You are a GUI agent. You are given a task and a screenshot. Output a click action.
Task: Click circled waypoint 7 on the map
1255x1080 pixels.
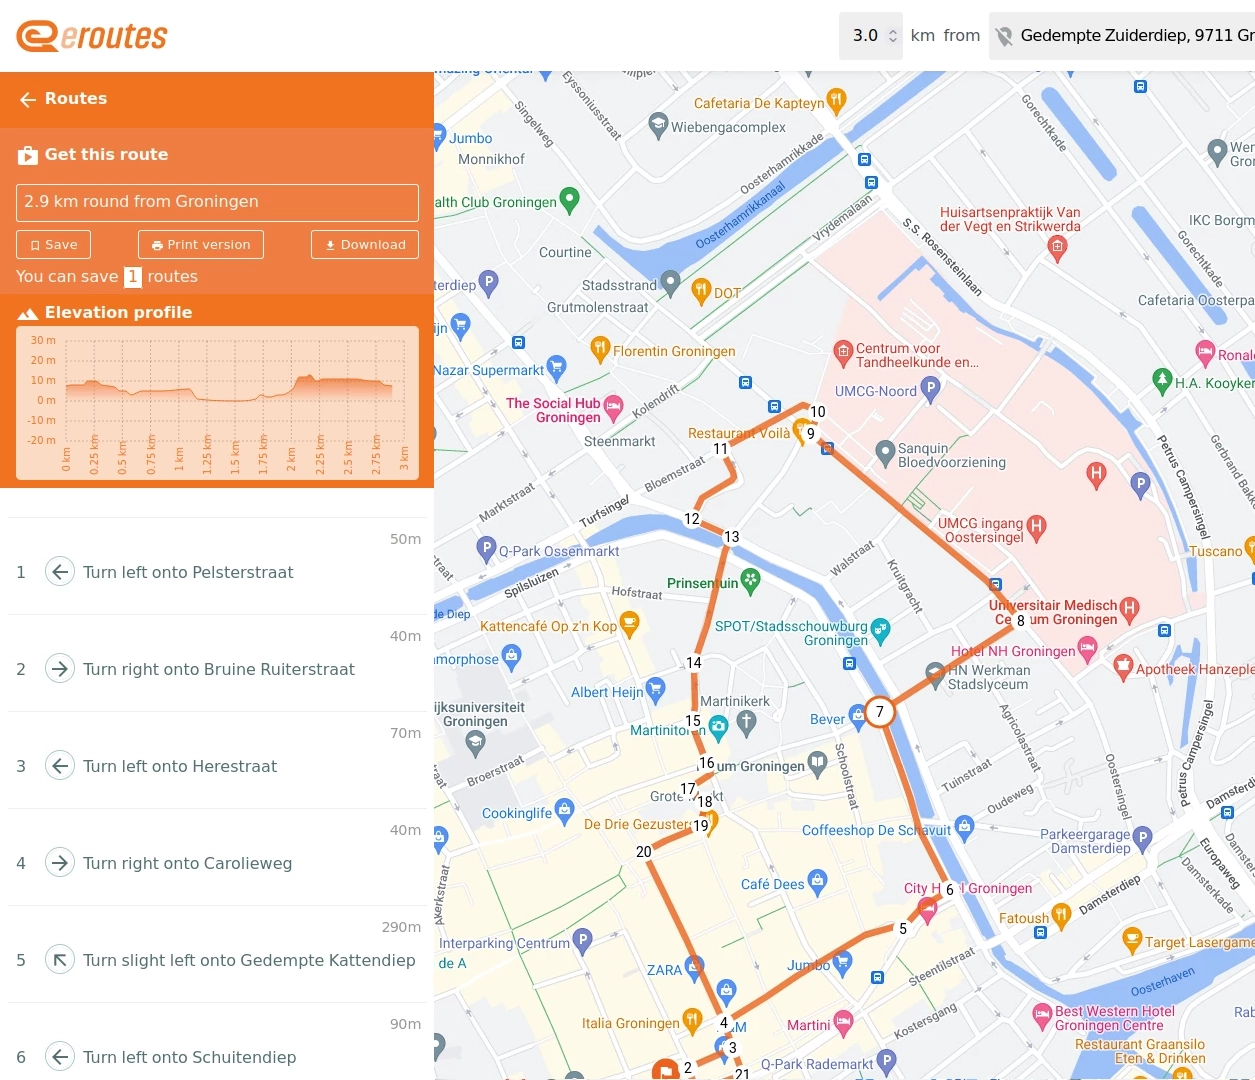pyautogui.click(x=879, y=712)
